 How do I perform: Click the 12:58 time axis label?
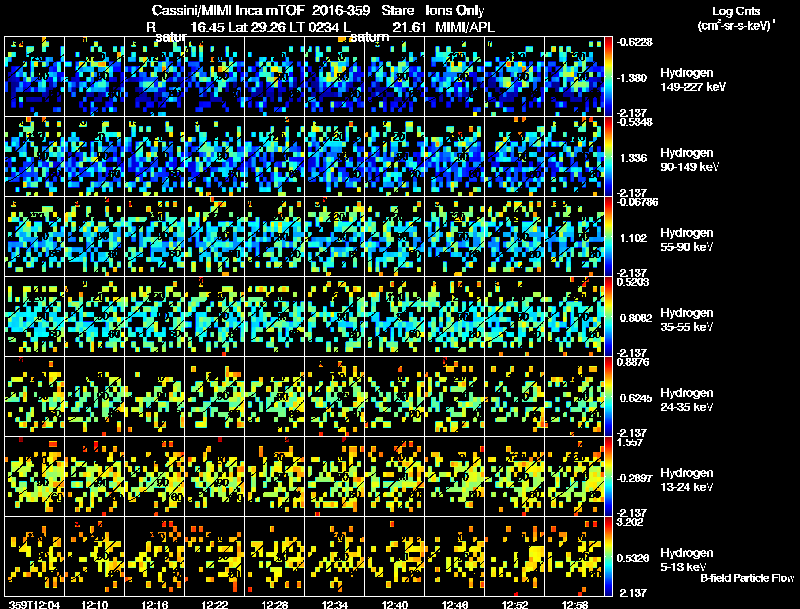(575, 604)
